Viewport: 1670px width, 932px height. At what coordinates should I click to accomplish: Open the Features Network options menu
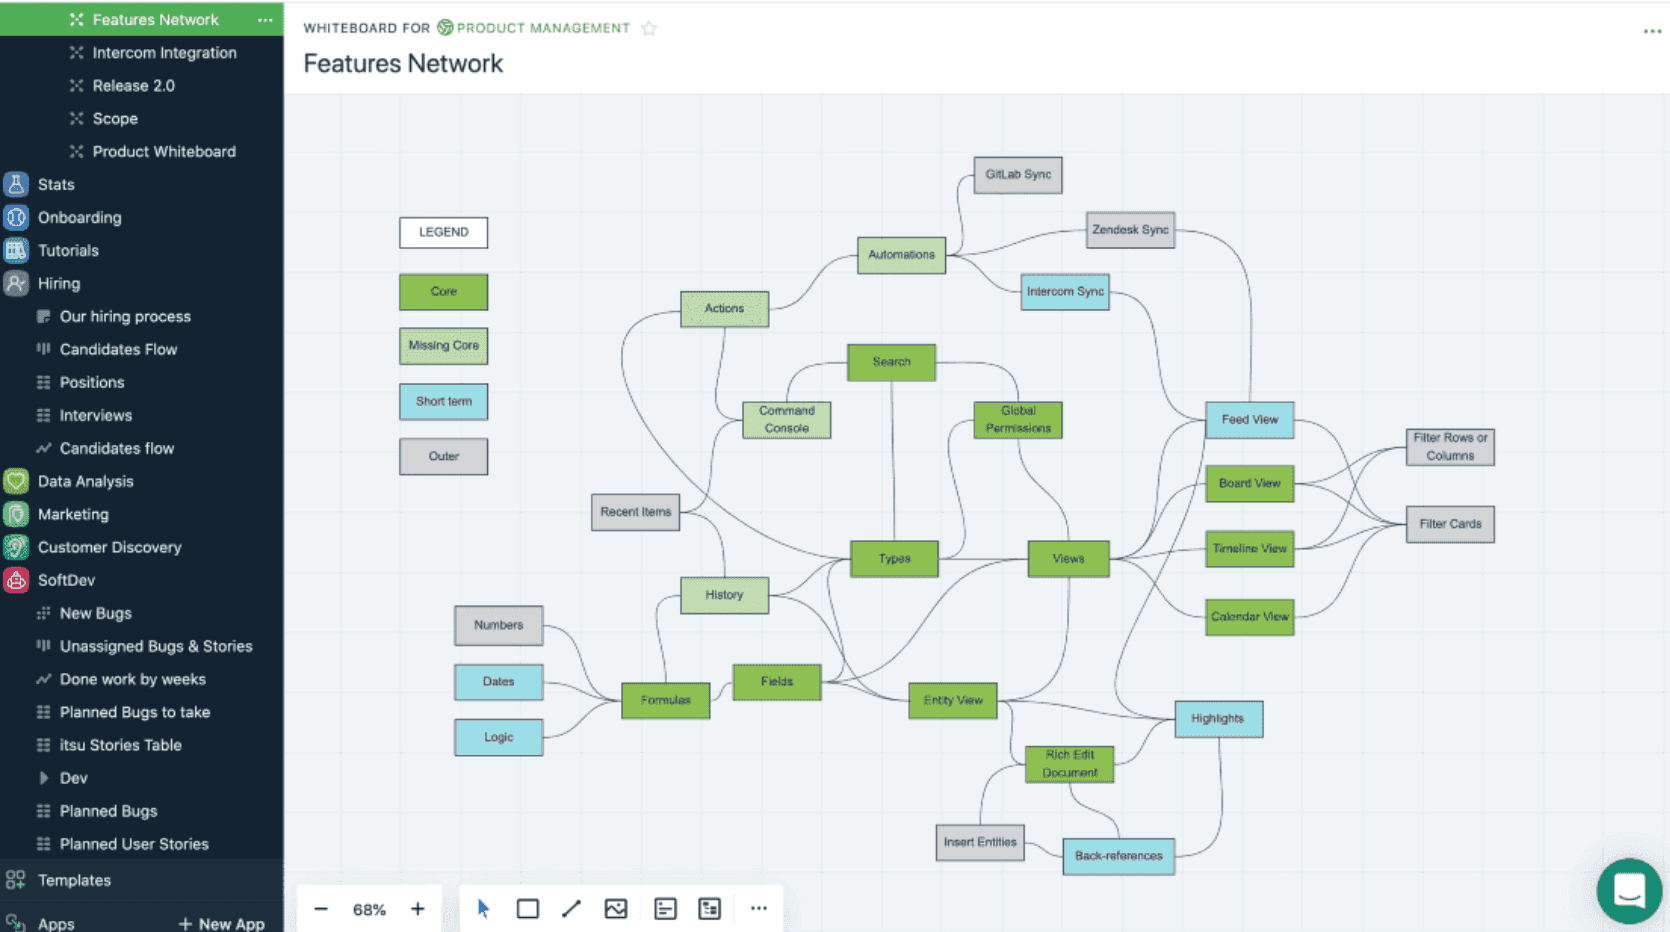tap(264, 19)
